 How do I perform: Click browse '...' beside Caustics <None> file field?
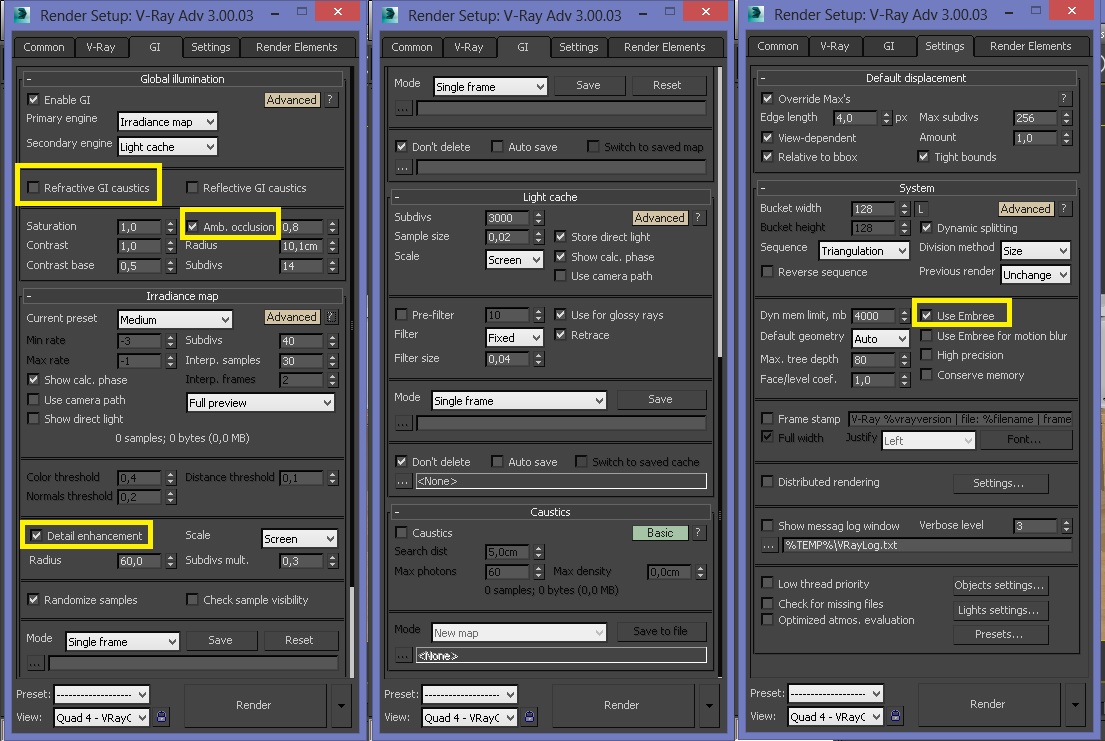[x=402, y=656]
